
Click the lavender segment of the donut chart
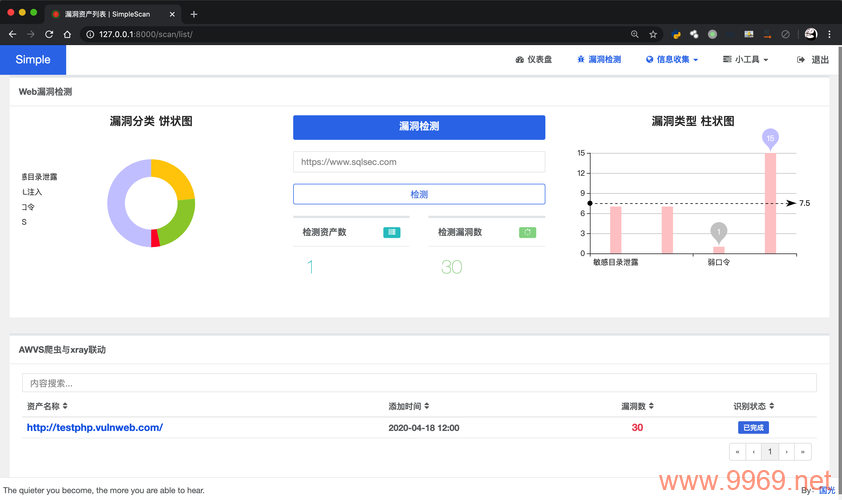click(x=117, y=204)
